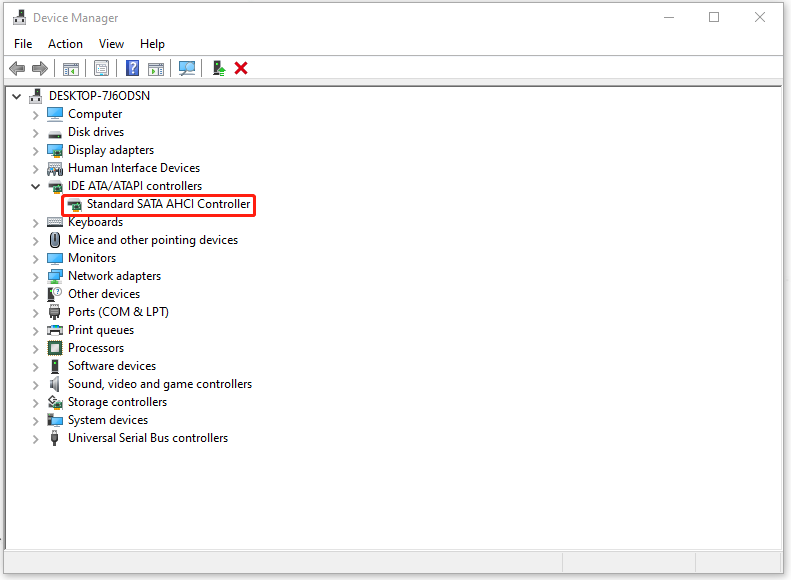Minimize the Device Manager window
Viewport: 791px width, 580px height.
click(x=669, y=18)
